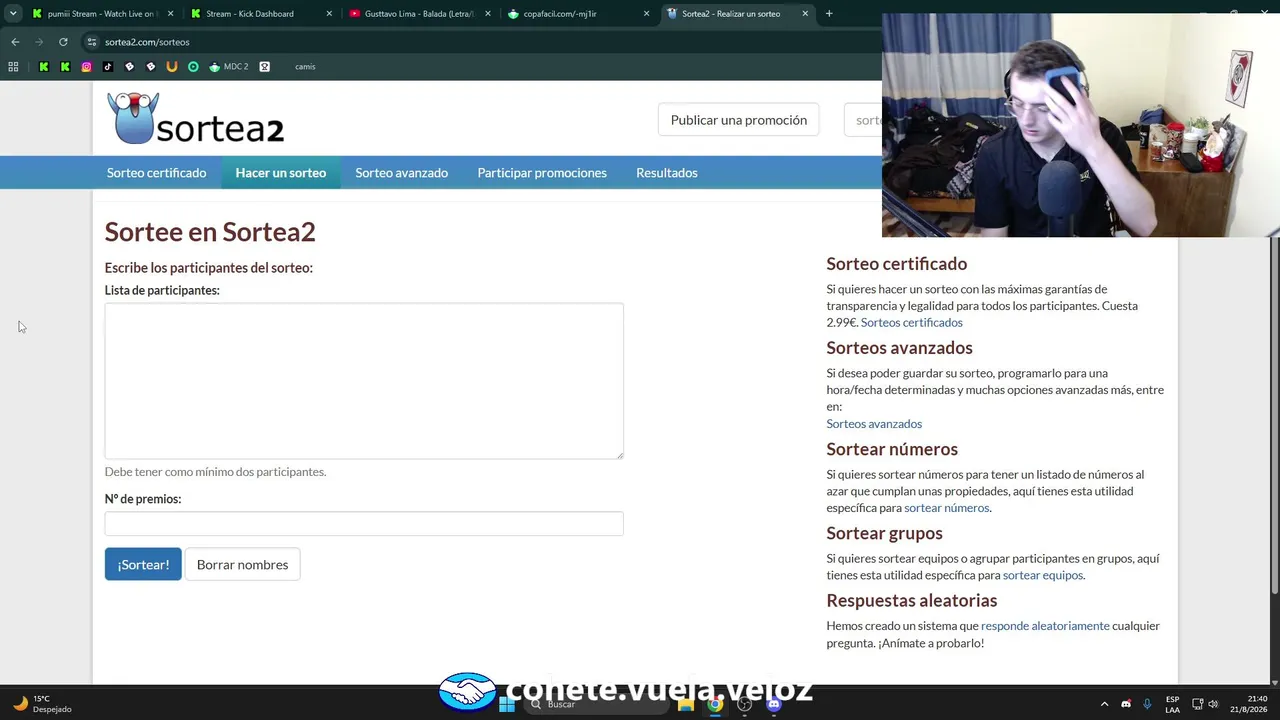Reload the sortea2.com page
Image resolution: width=1280 pixels, height=720 pixels.
click(x=63, y=42)
